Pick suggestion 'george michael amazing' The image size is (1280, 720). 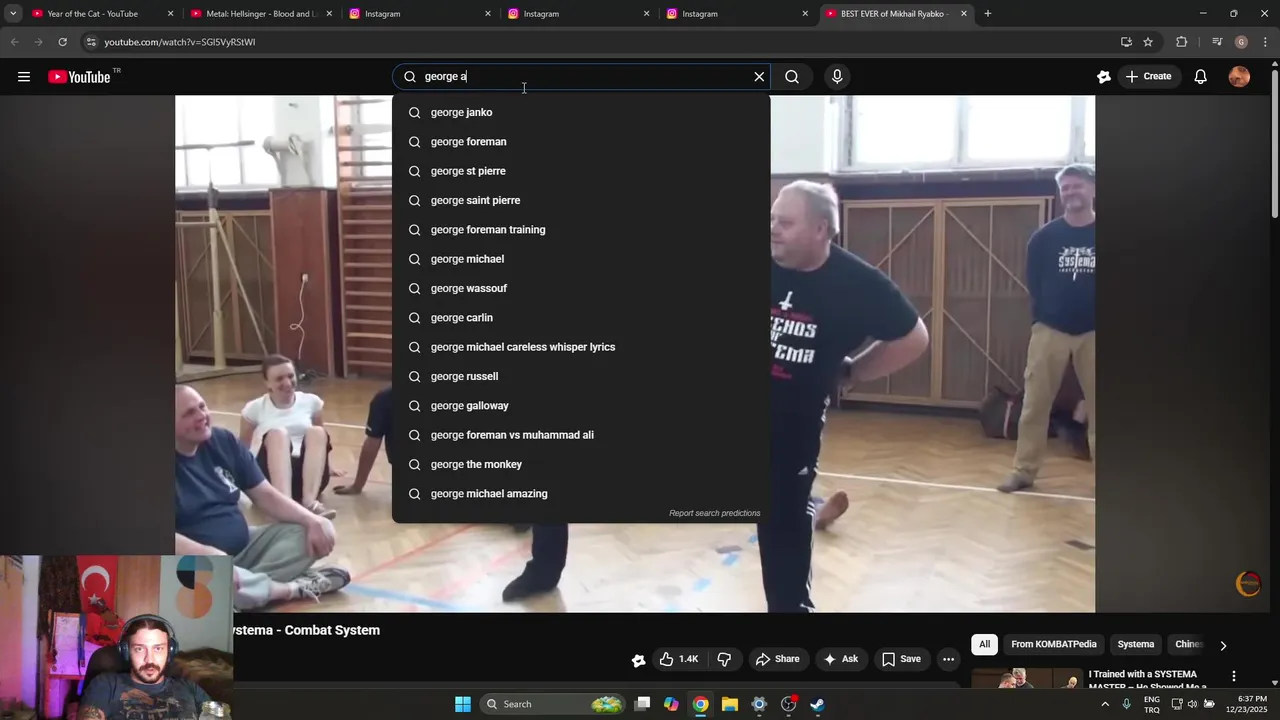pyautogui.click(x=581, y=494)
